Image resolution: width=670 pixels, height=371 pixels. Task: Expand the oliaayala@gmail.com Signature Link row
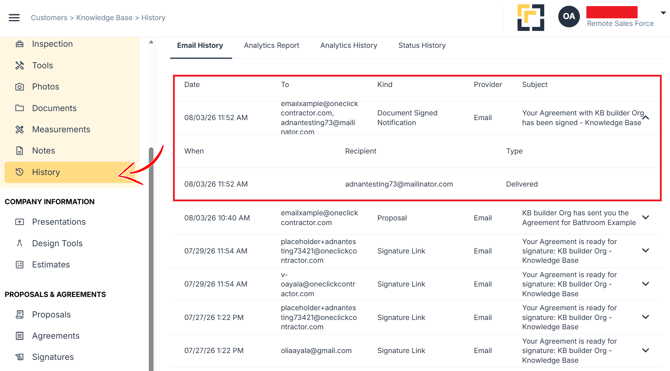pos(646,350)
